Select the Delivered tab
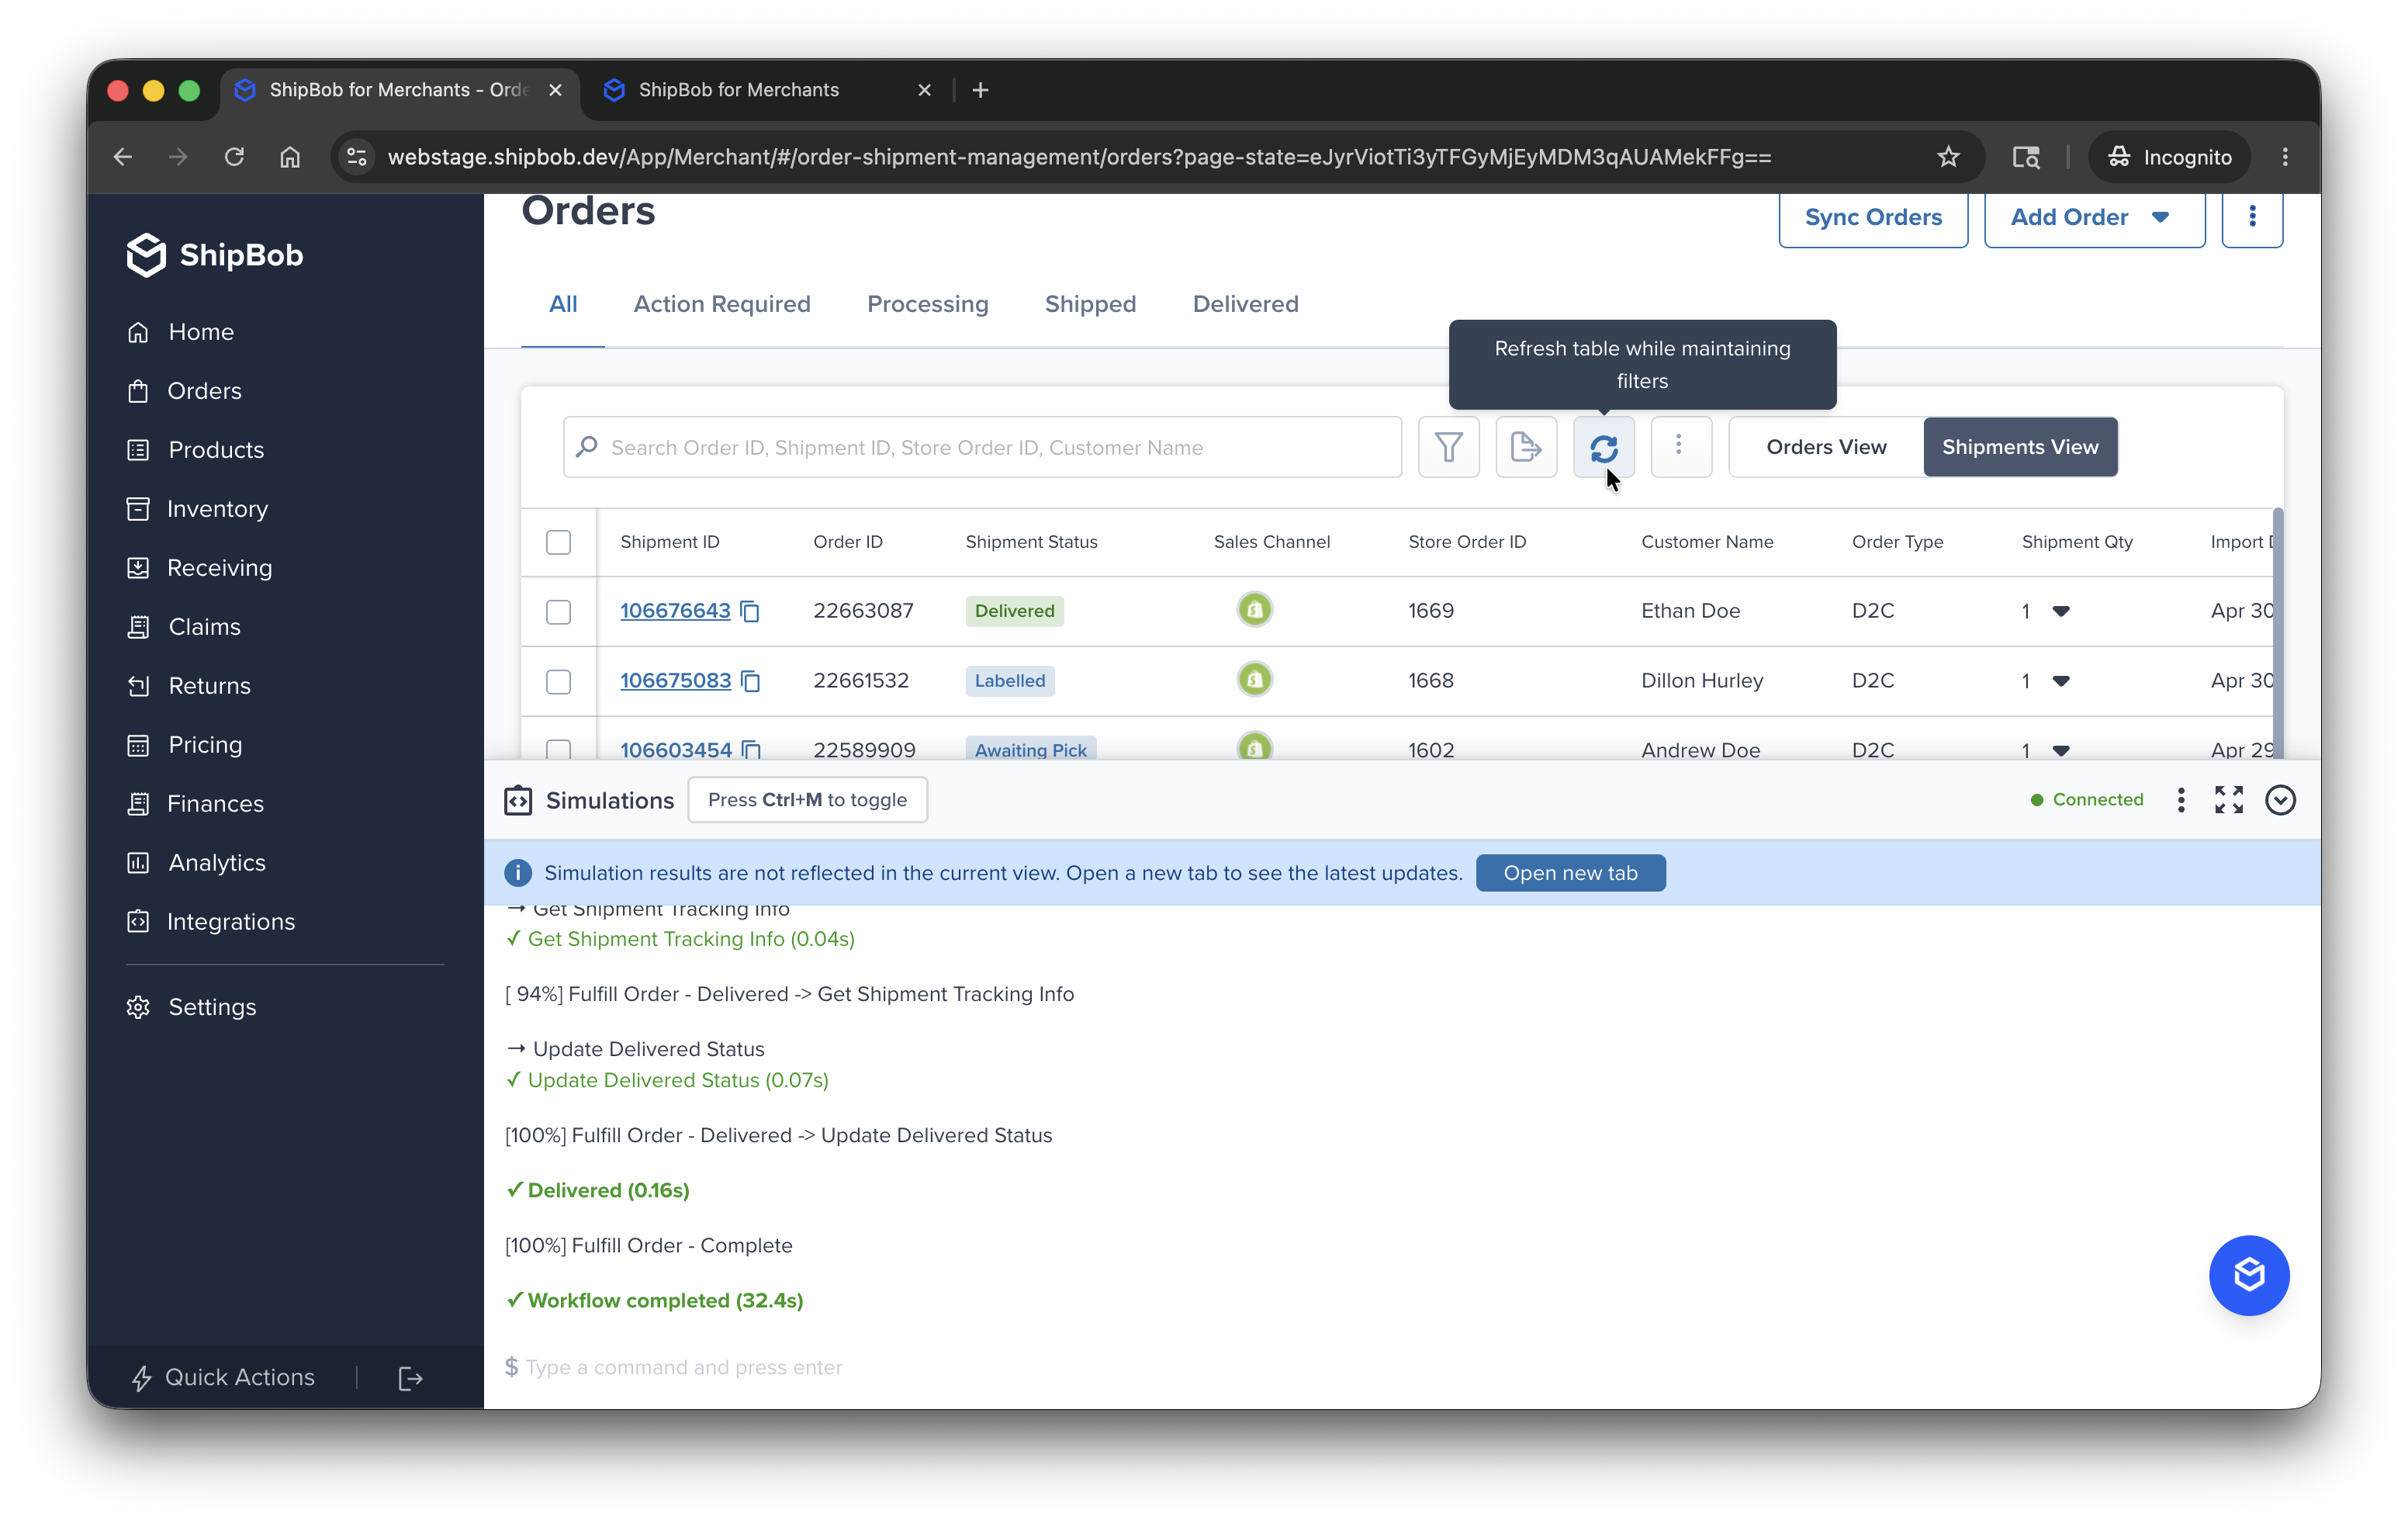 click(1245, 304)
